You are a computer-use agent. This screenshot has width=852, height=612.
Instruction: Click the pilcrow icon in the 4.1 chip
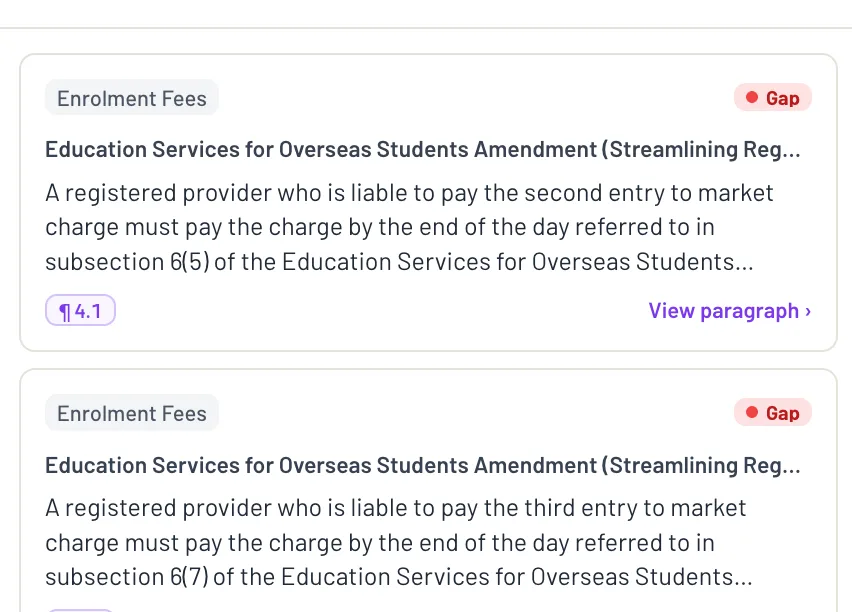(x=65, y=312)
